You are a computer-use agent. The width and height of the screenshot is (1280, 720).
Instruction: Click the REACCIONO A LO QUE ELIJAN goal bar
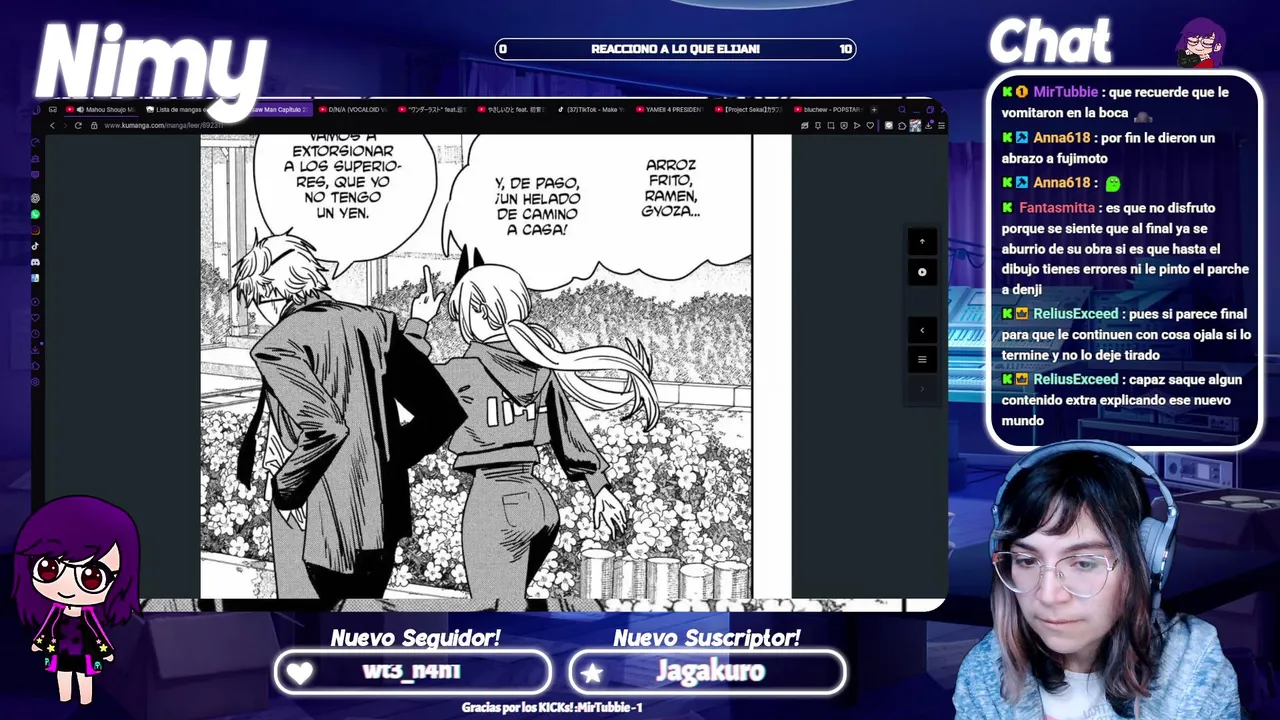[676, 49]
